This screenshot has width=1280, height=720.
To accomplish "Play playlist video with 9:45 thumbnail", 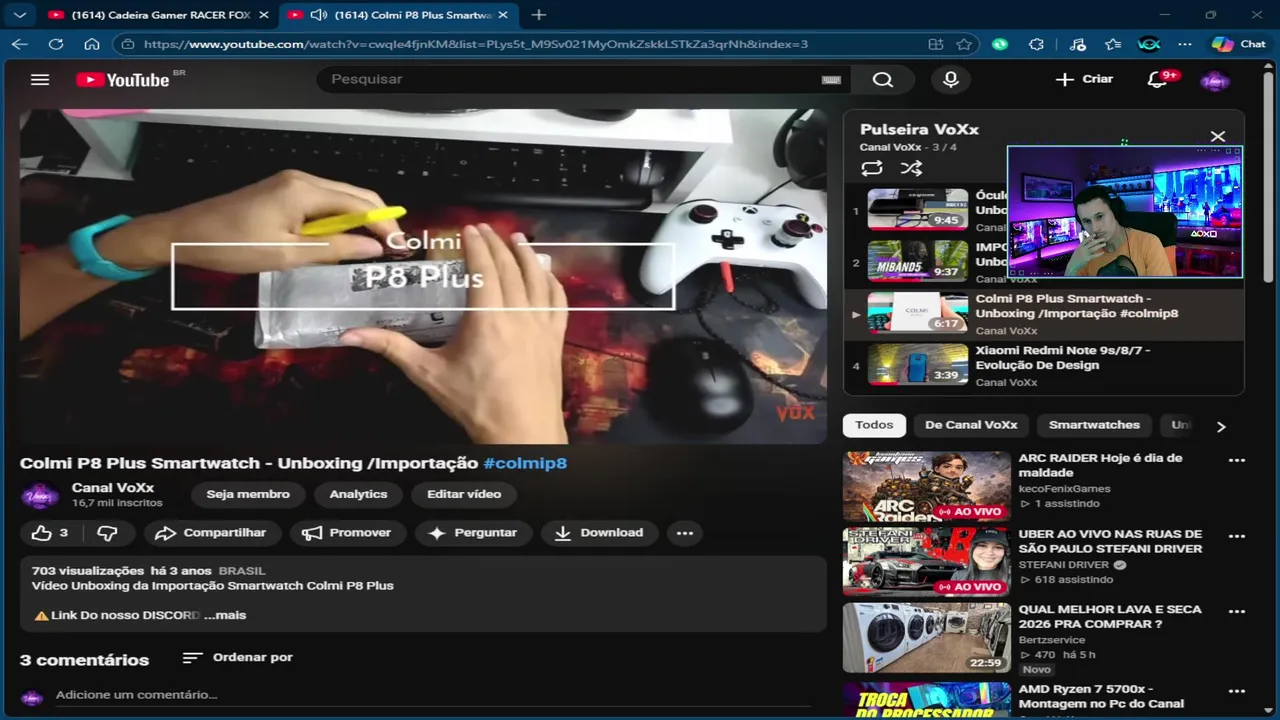I will 917,209.
